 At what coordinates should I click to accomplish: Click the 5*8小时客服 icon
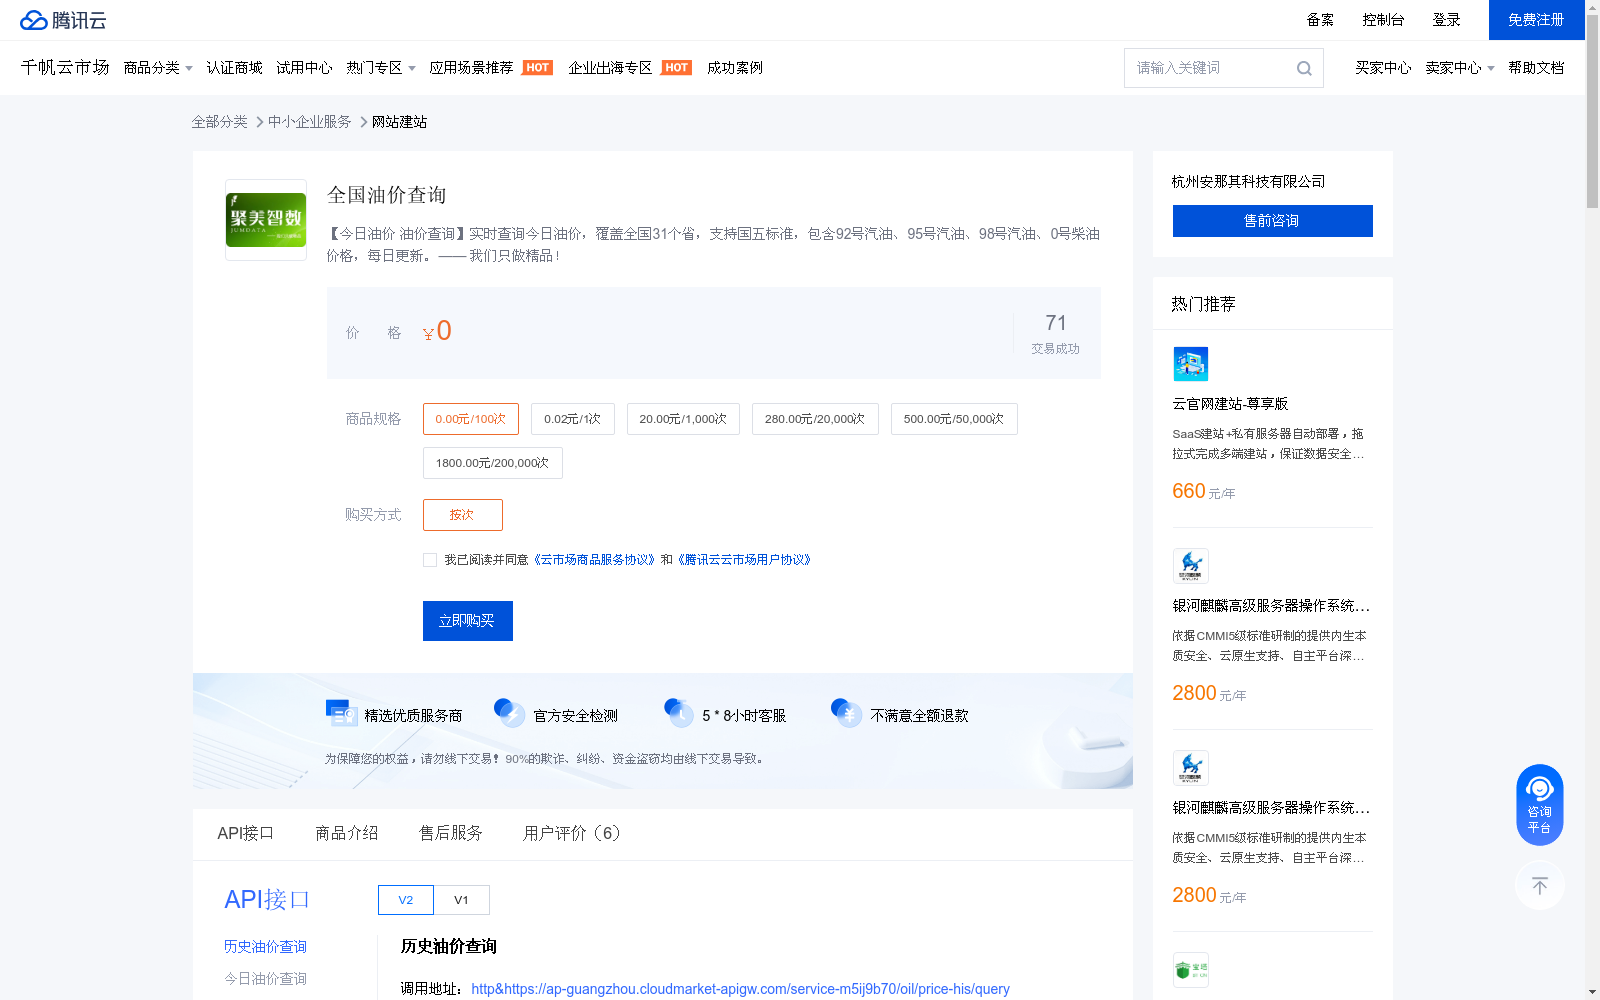pos(679,713)
